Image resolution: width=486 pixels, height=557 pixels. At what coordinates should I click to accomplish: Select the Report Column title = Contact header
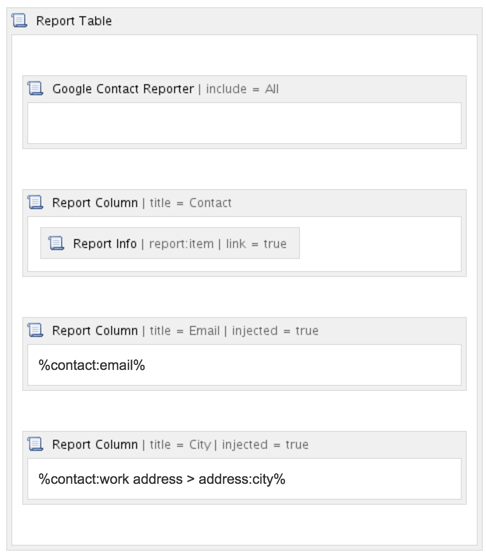pyautogui.click(x=244, y=203)
